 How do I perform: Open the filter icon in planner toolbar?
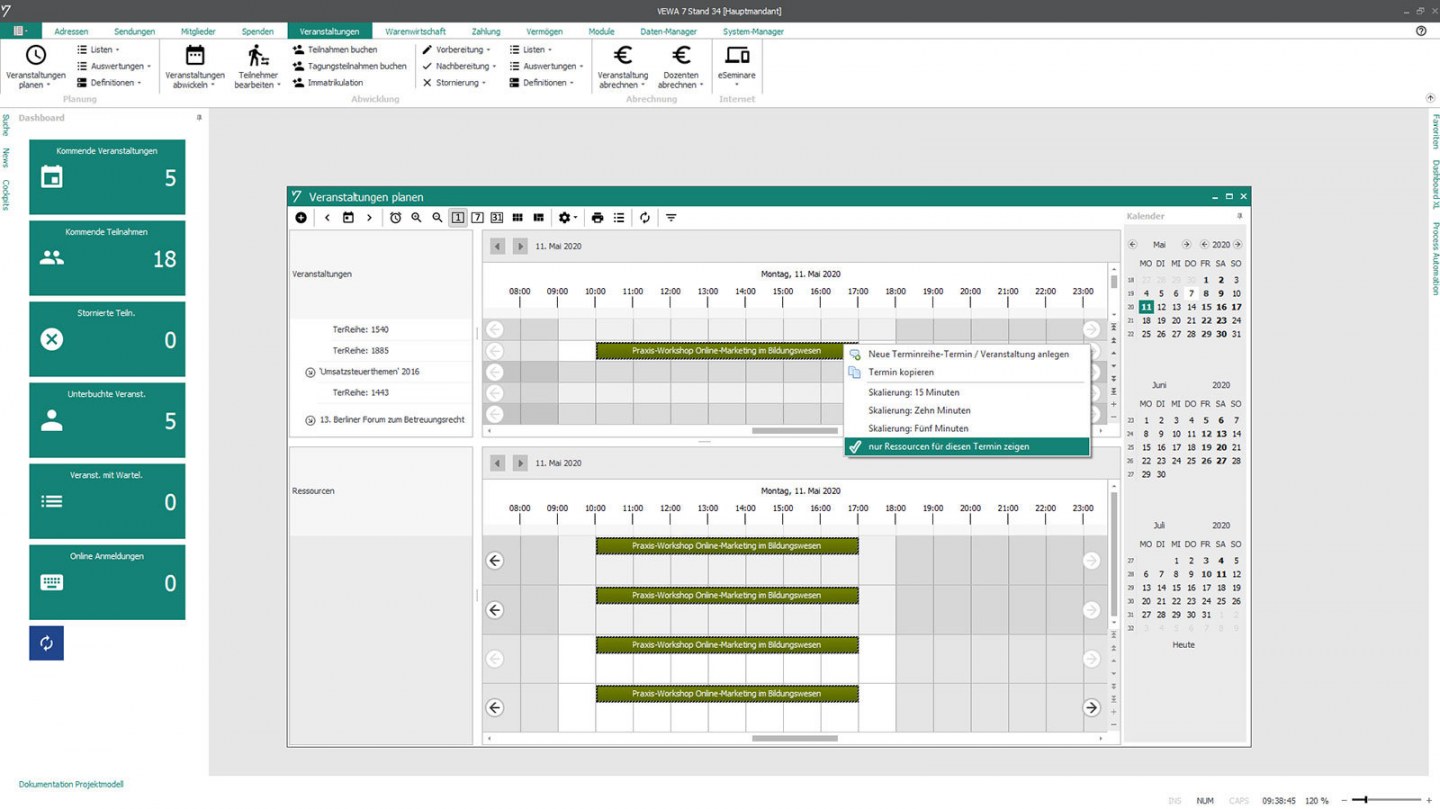pyautogui.click(x=671, y=218)
